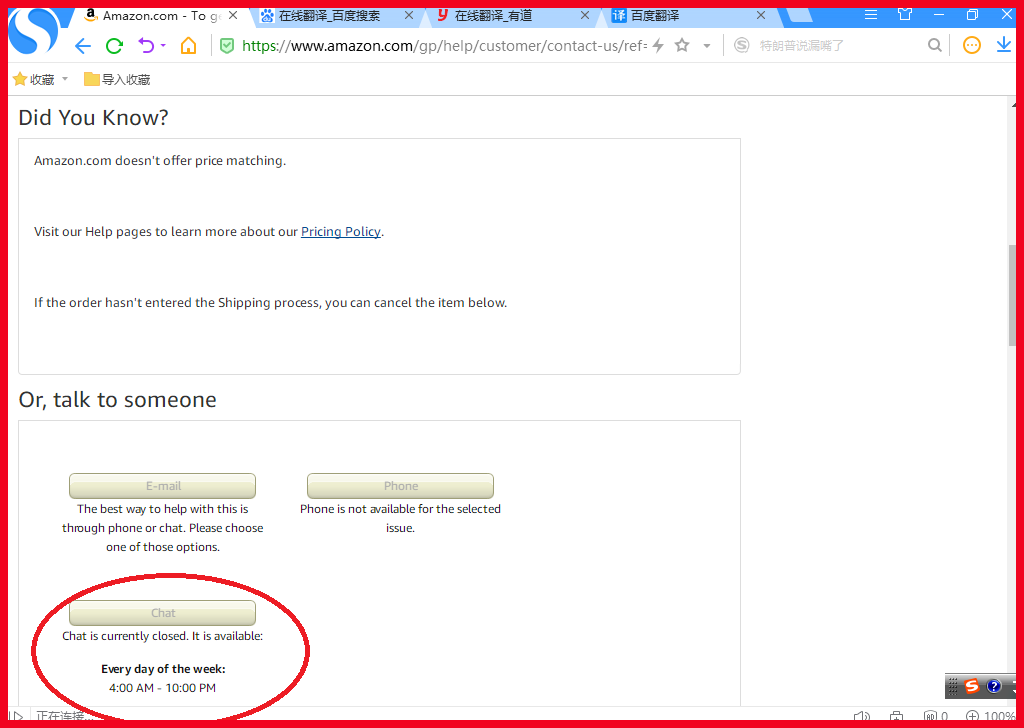The height and width of the screenshot is (728, 1024).
Task: Open downloads with the blue arrow icon
Action: pos(1003,45)
